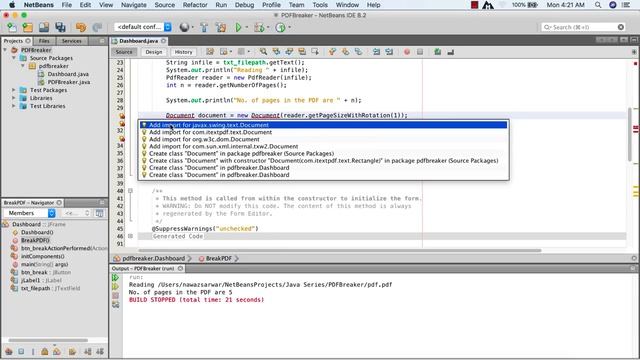This screenshot has width=640, height=360.
Task: Open the default configuration combo box
Action: [143, 27]
